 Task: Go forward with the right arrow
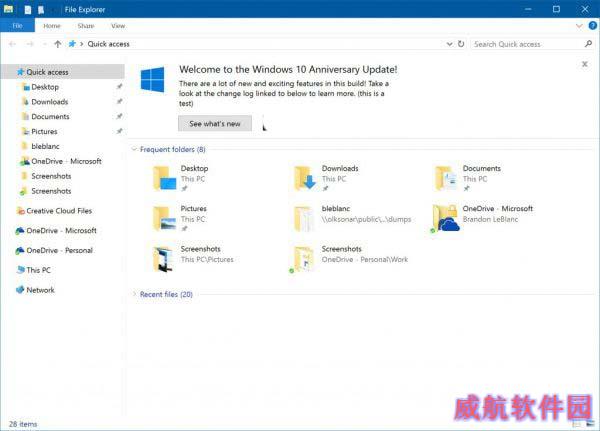tap(30, 44)
